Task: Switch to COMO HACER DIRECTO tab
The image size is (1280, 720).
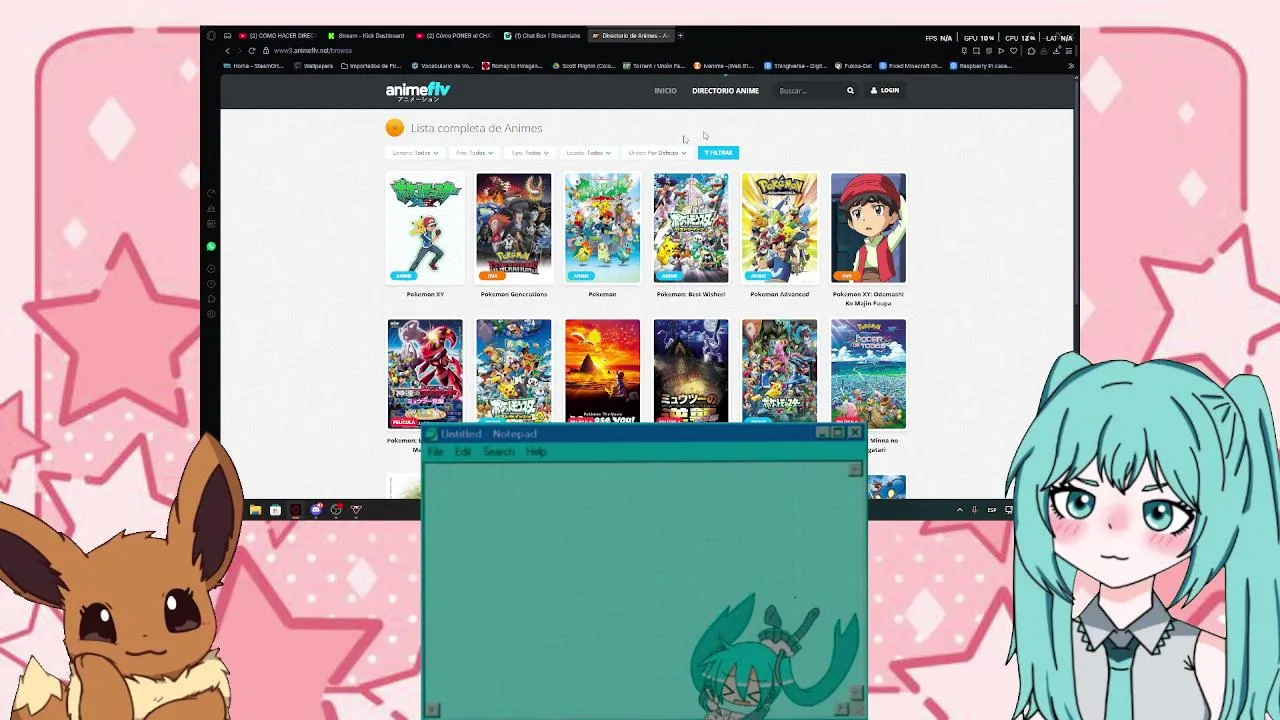Action: [x=278, y=36]
